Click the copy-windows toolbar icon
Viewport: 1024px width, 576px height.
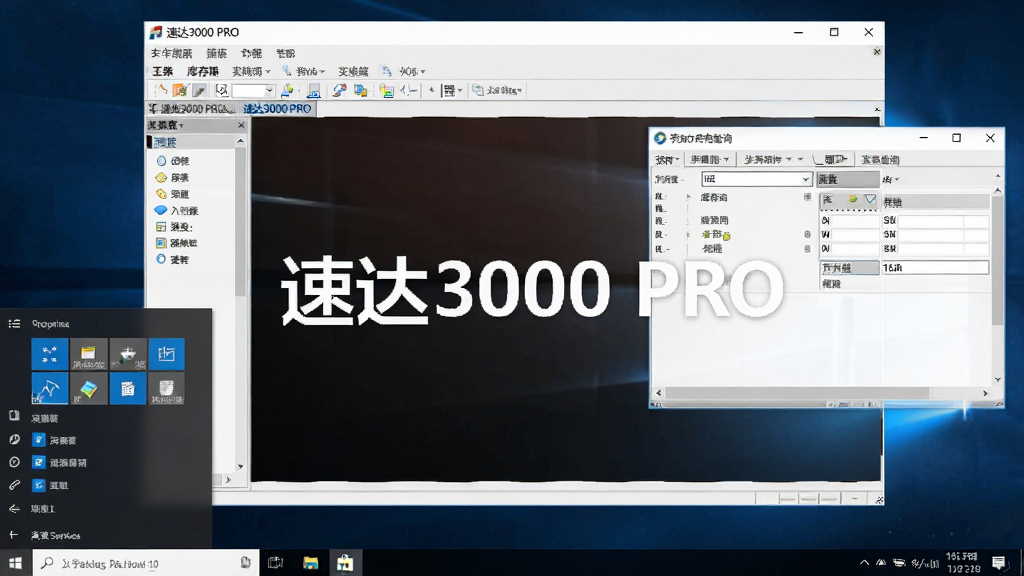pyautogui.click(x=360, y=90)
